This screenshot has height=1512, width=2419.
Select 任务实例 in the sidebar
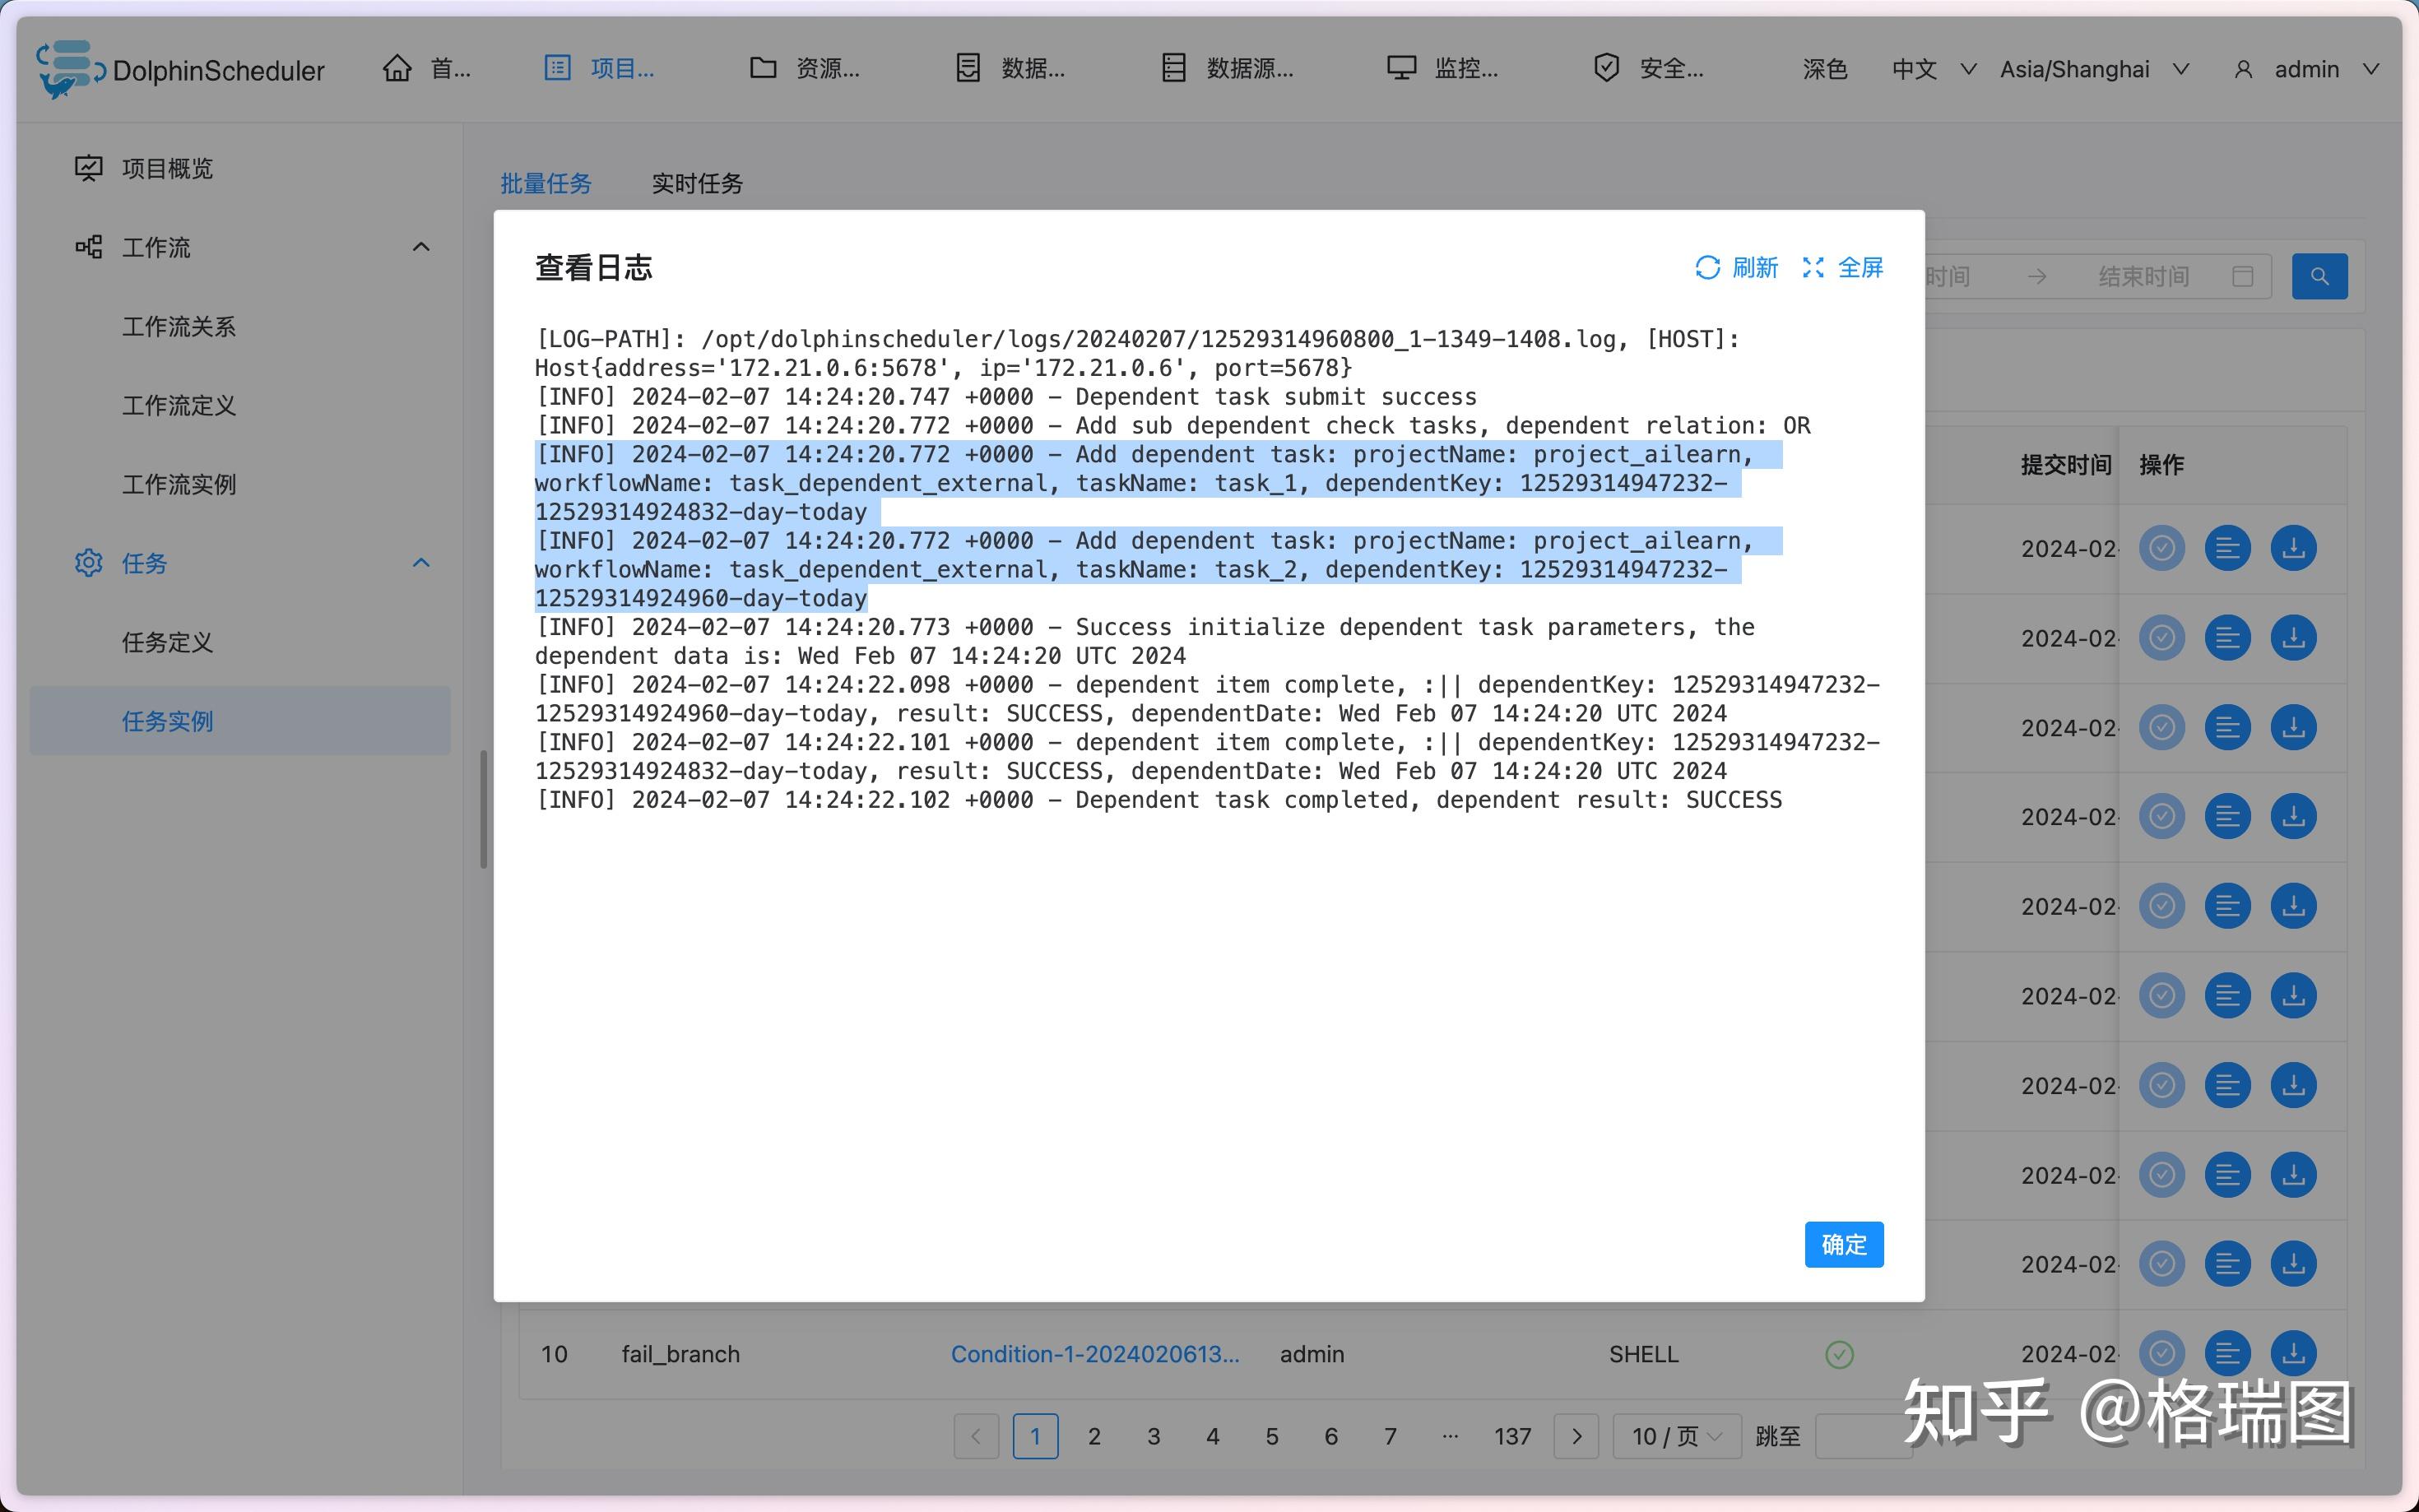click(x=166, y=721)
